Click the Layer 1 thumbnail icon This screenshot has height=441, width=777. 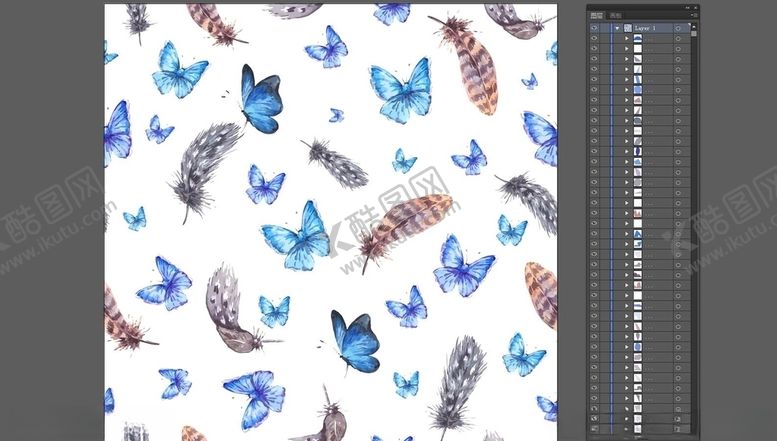(x=628, y=29)
